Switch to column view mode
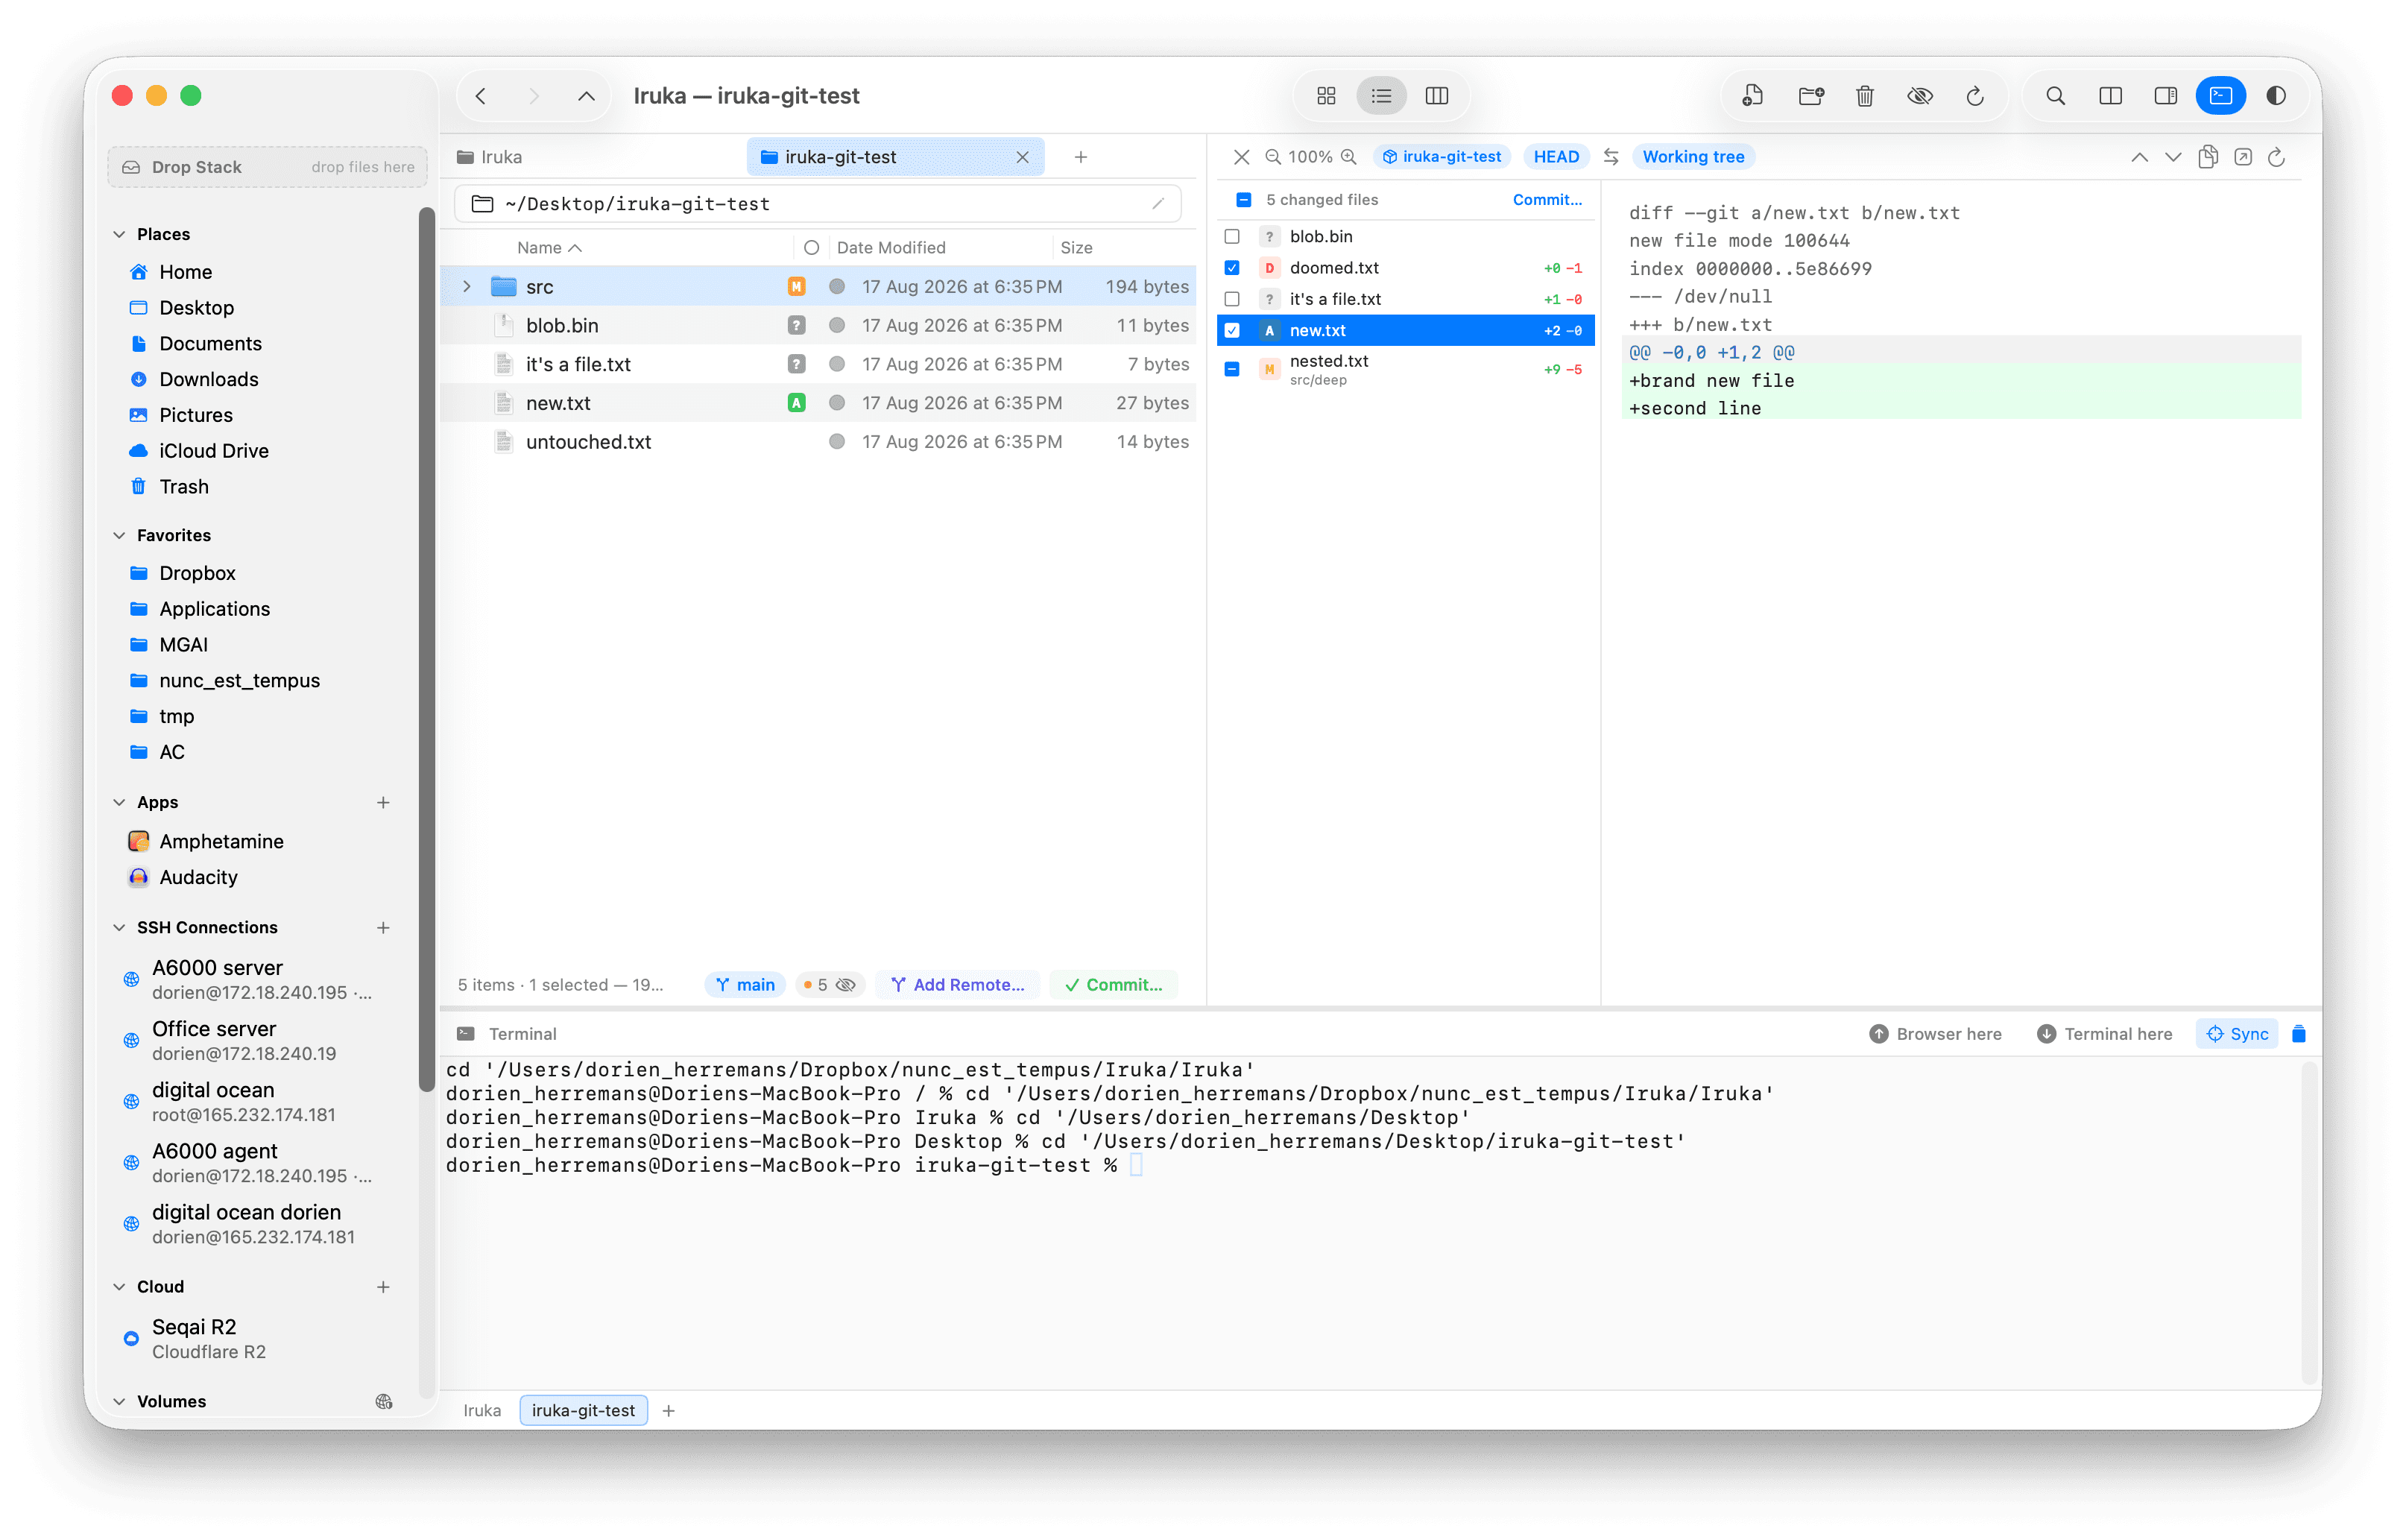Image resolution: width=2406 pixels, height=1540 pixels. coord(1437,96)
